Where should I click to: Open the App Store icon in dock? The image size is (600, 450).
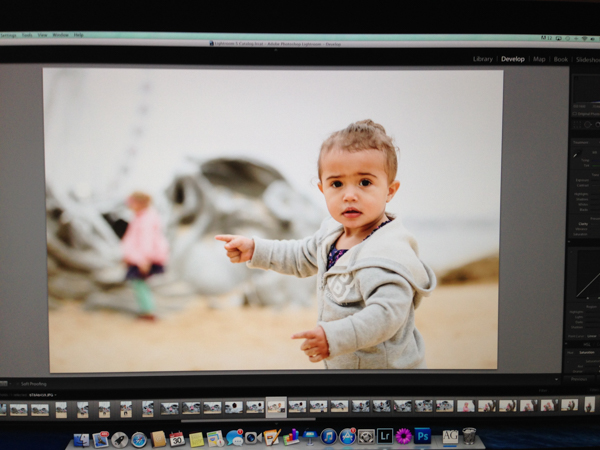347,437
